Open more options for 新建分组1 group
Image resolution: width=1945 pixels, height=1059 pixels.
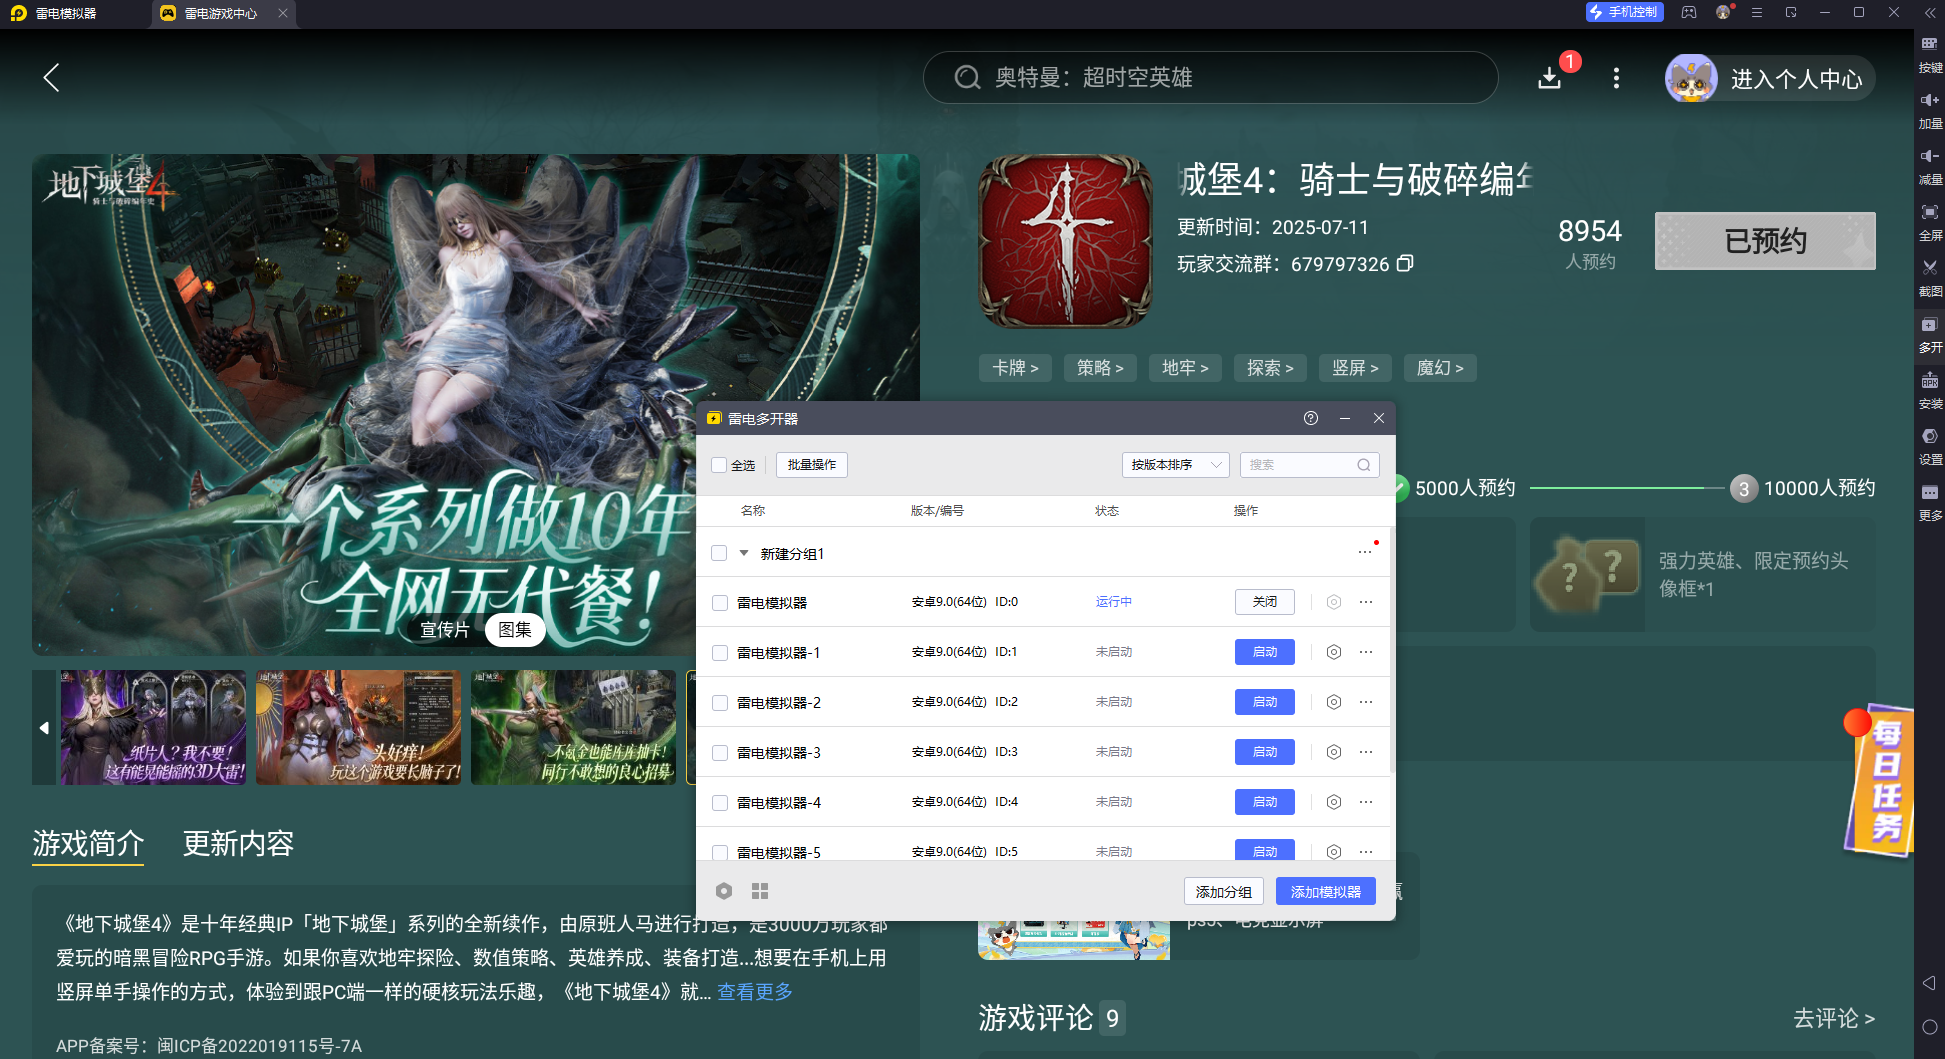1365,552
